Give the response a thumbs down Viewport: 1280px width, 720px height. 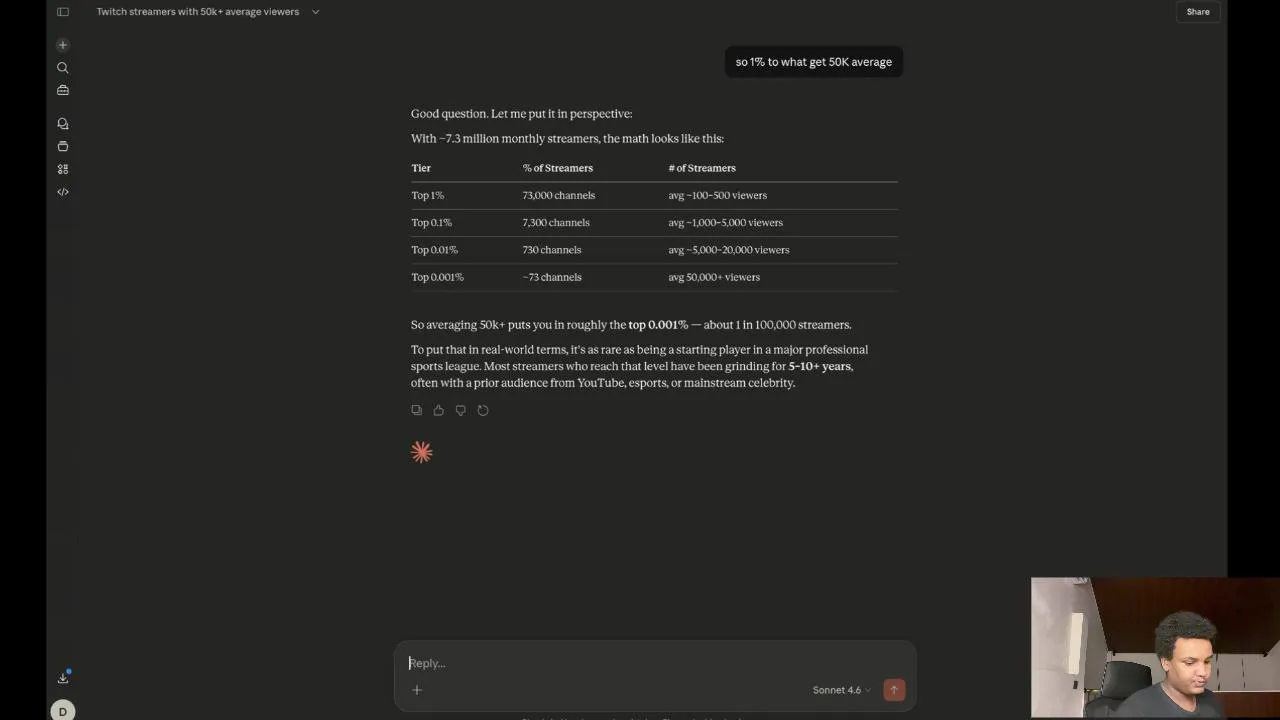pyautogui.click(x=461, y=410)
